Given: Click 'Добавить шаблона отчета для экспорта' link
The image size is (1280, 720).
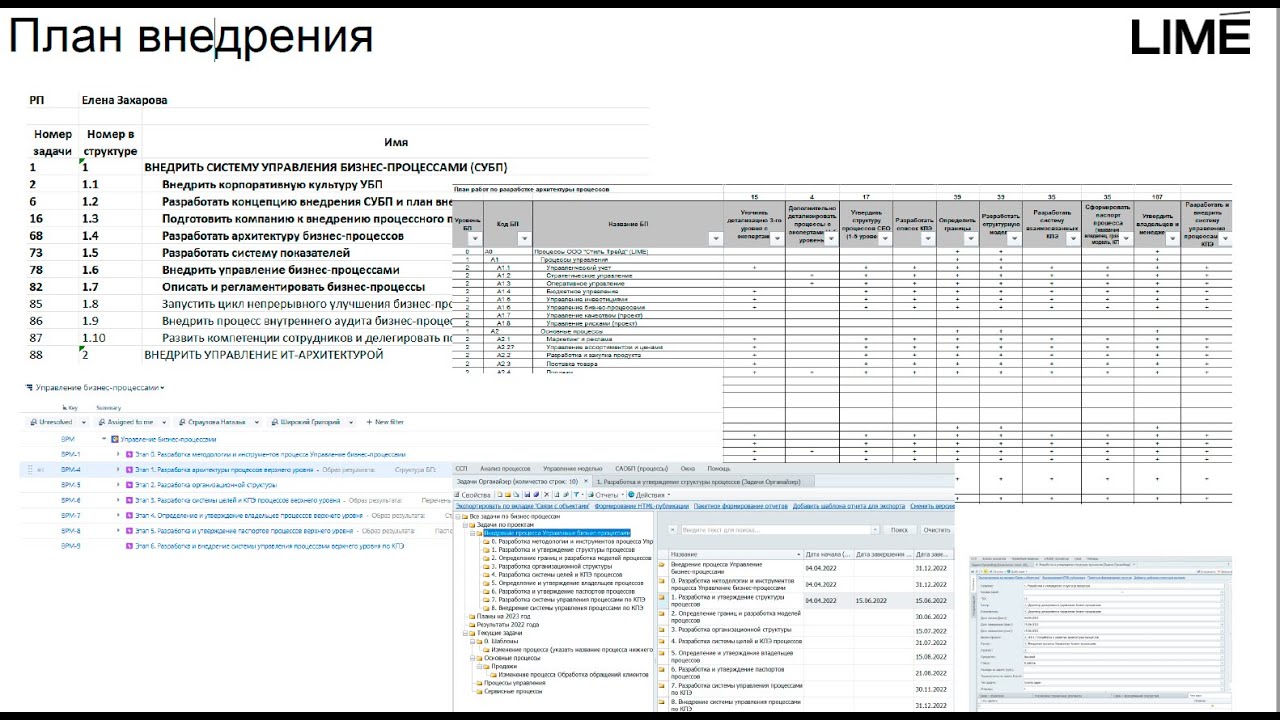Looking at the screenshot, I should (x=850, y=506).
